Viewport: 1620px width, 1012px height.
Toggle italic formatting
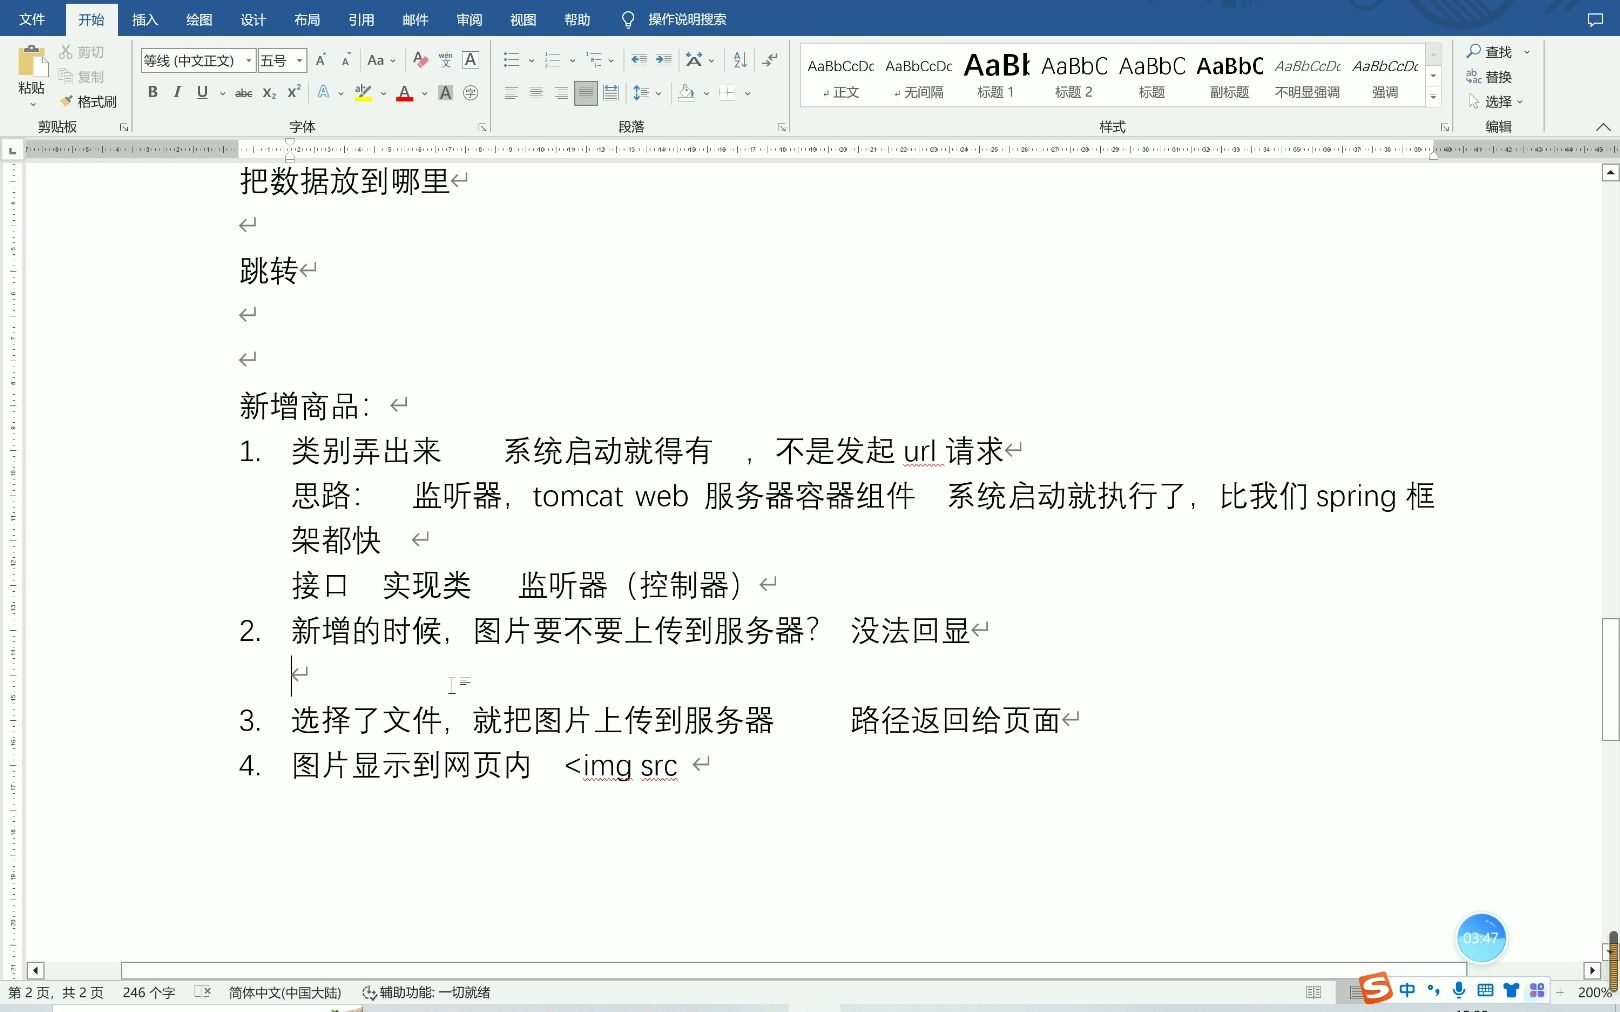[177, 92]
